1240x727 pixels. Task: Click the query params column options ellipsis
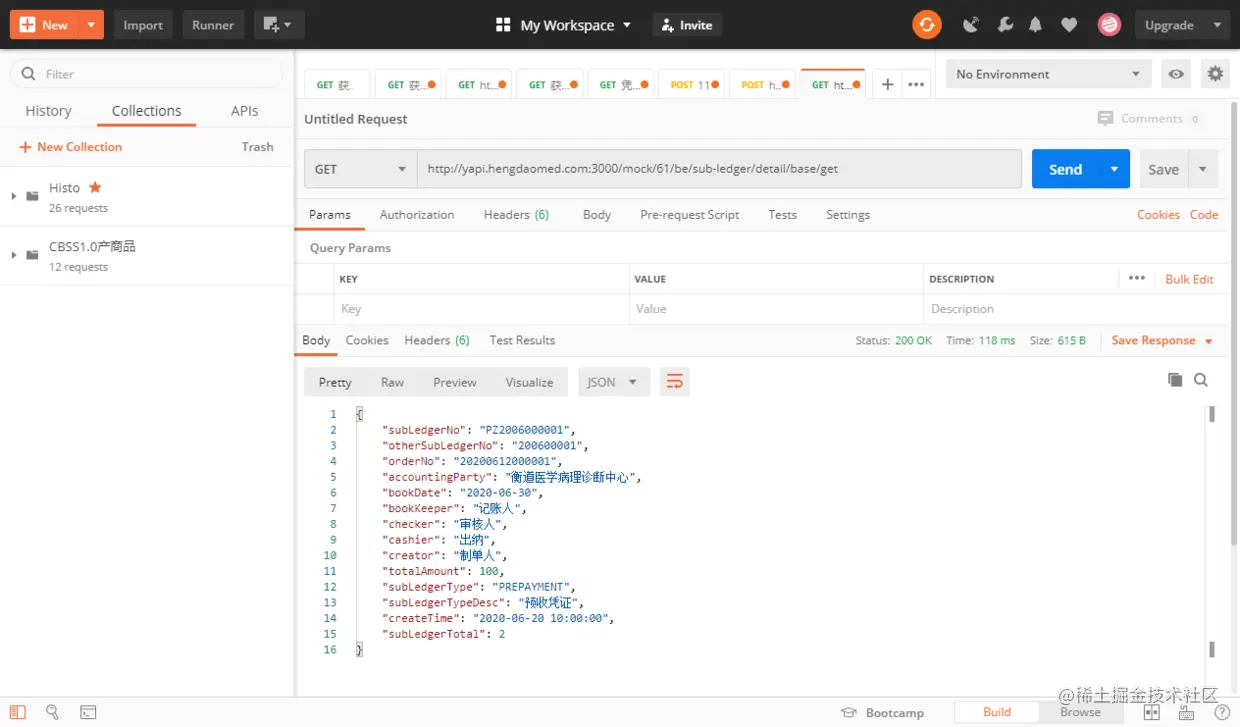(1137, 278)
